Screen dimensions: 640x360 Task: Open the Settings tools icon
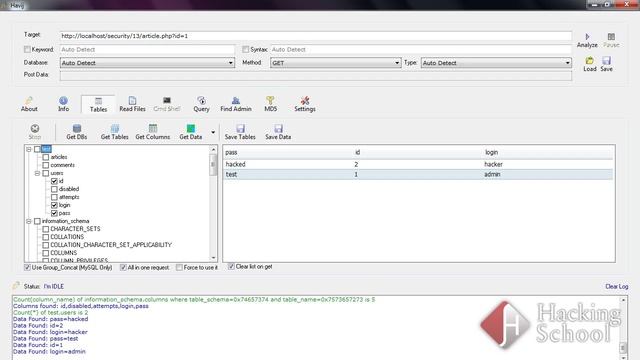click(305, 100)
